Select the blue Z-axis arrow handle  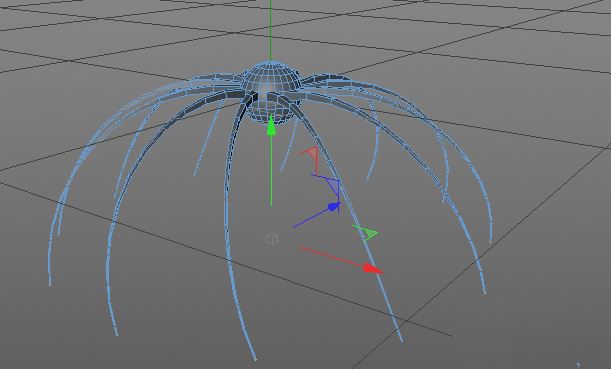click(x=333, y=207)
